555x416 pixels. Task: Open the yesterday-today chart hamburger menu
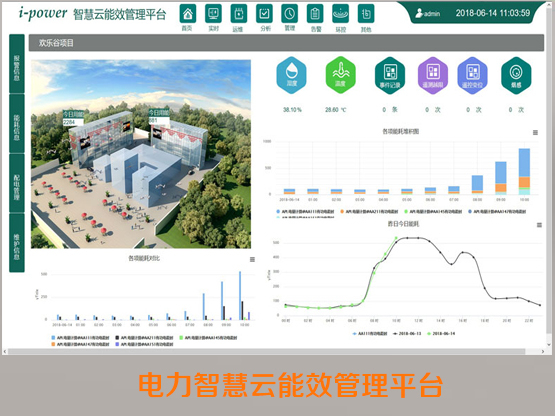pyautogui.click(x=539, y=225)
